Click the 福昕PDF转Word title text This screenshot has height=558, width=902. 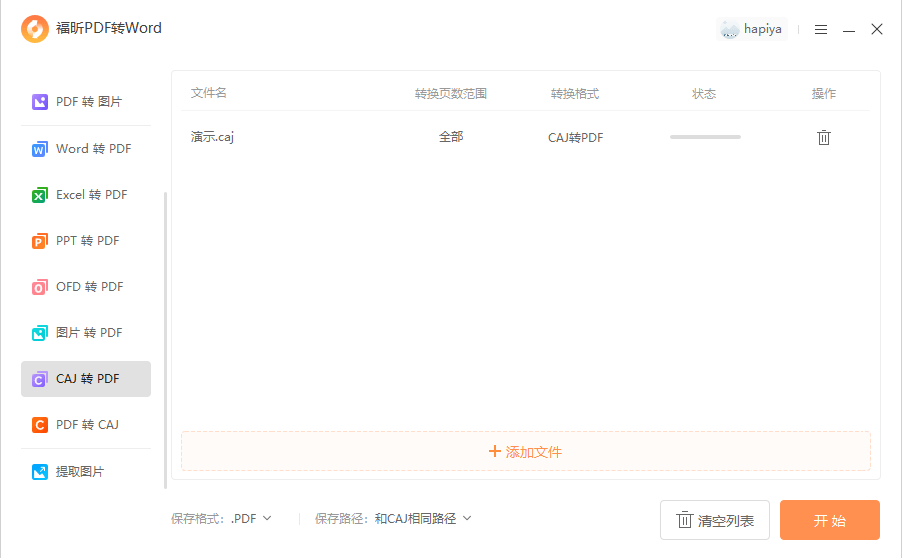click(109, 28)
